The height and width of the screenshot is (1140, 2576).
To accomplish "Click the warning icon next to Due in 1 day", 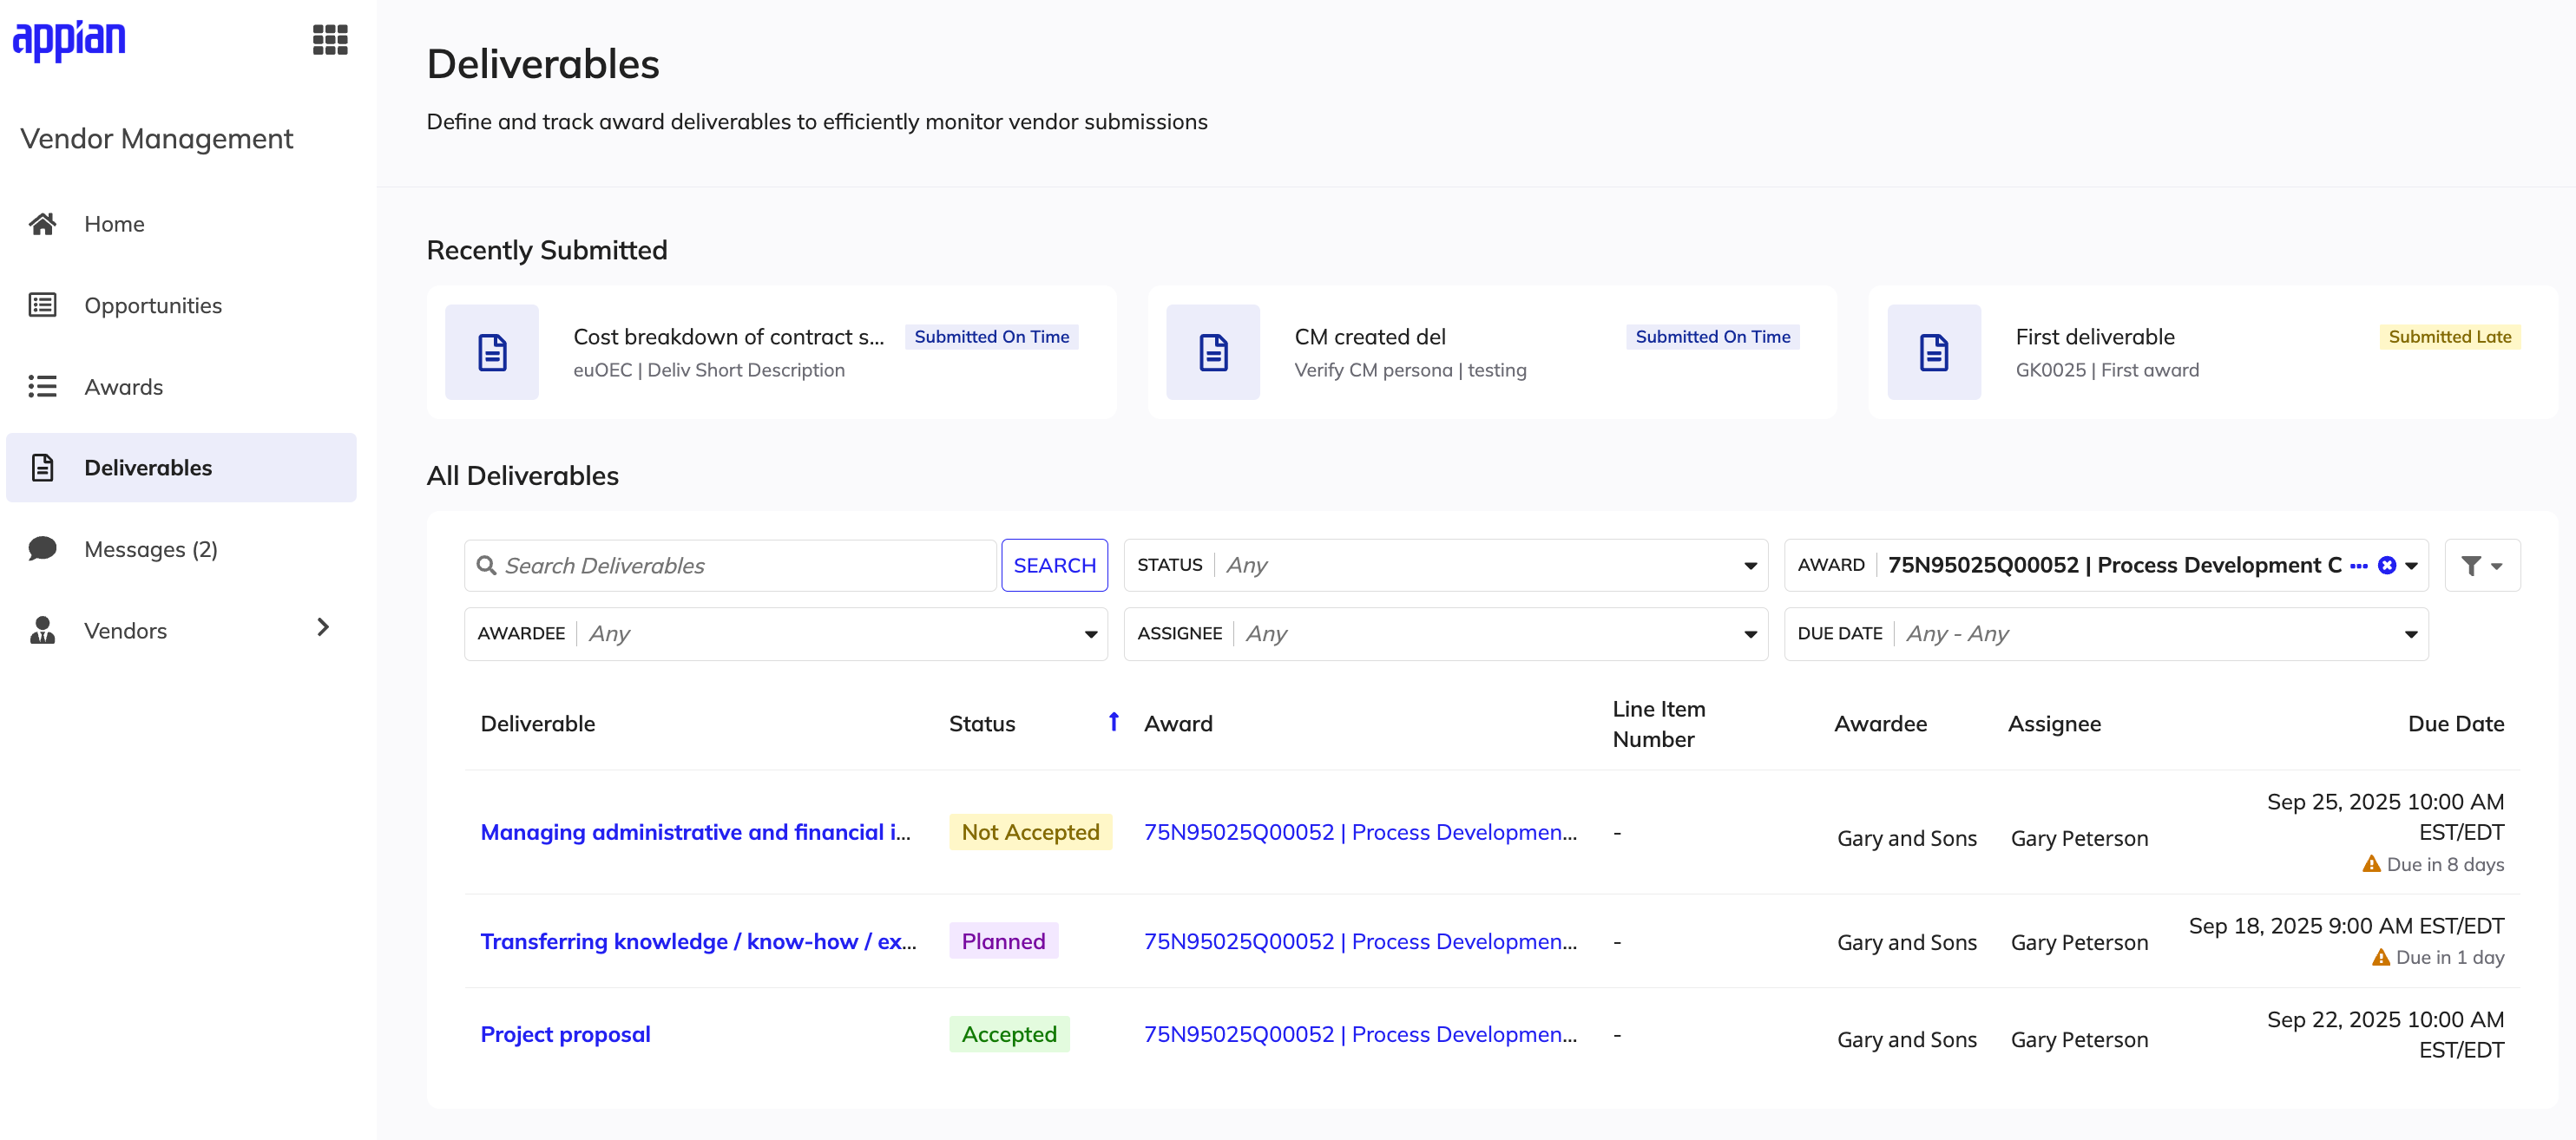I will (x=2381, y=957).
